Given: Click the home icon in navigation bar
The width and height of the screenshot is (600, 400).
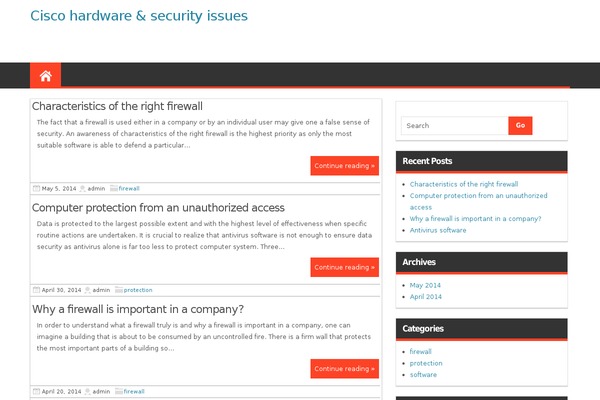Looking at the screenshot, I should (46, 76).
